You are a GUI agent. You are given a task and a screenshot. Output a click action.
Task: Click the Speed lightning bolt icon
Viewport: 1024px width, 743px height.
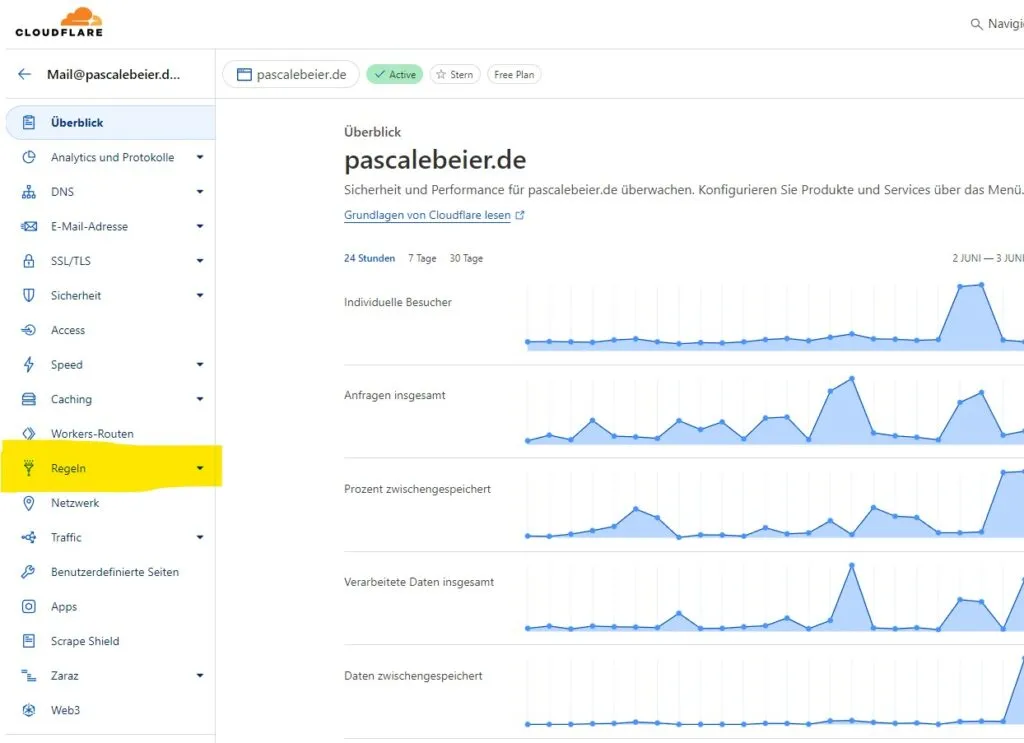pos(29,365)
